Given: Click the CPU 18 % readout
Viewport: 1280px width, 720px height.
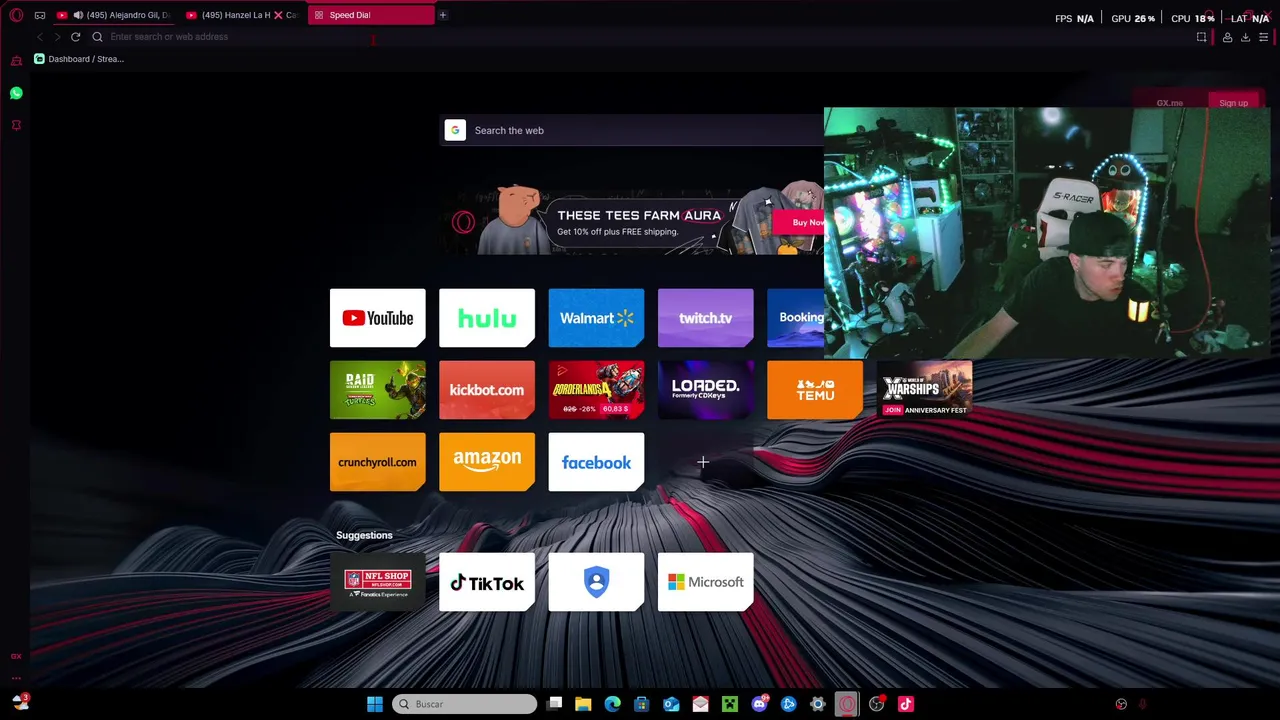Looking at the screenshot, I should [x=1192, y=18].
